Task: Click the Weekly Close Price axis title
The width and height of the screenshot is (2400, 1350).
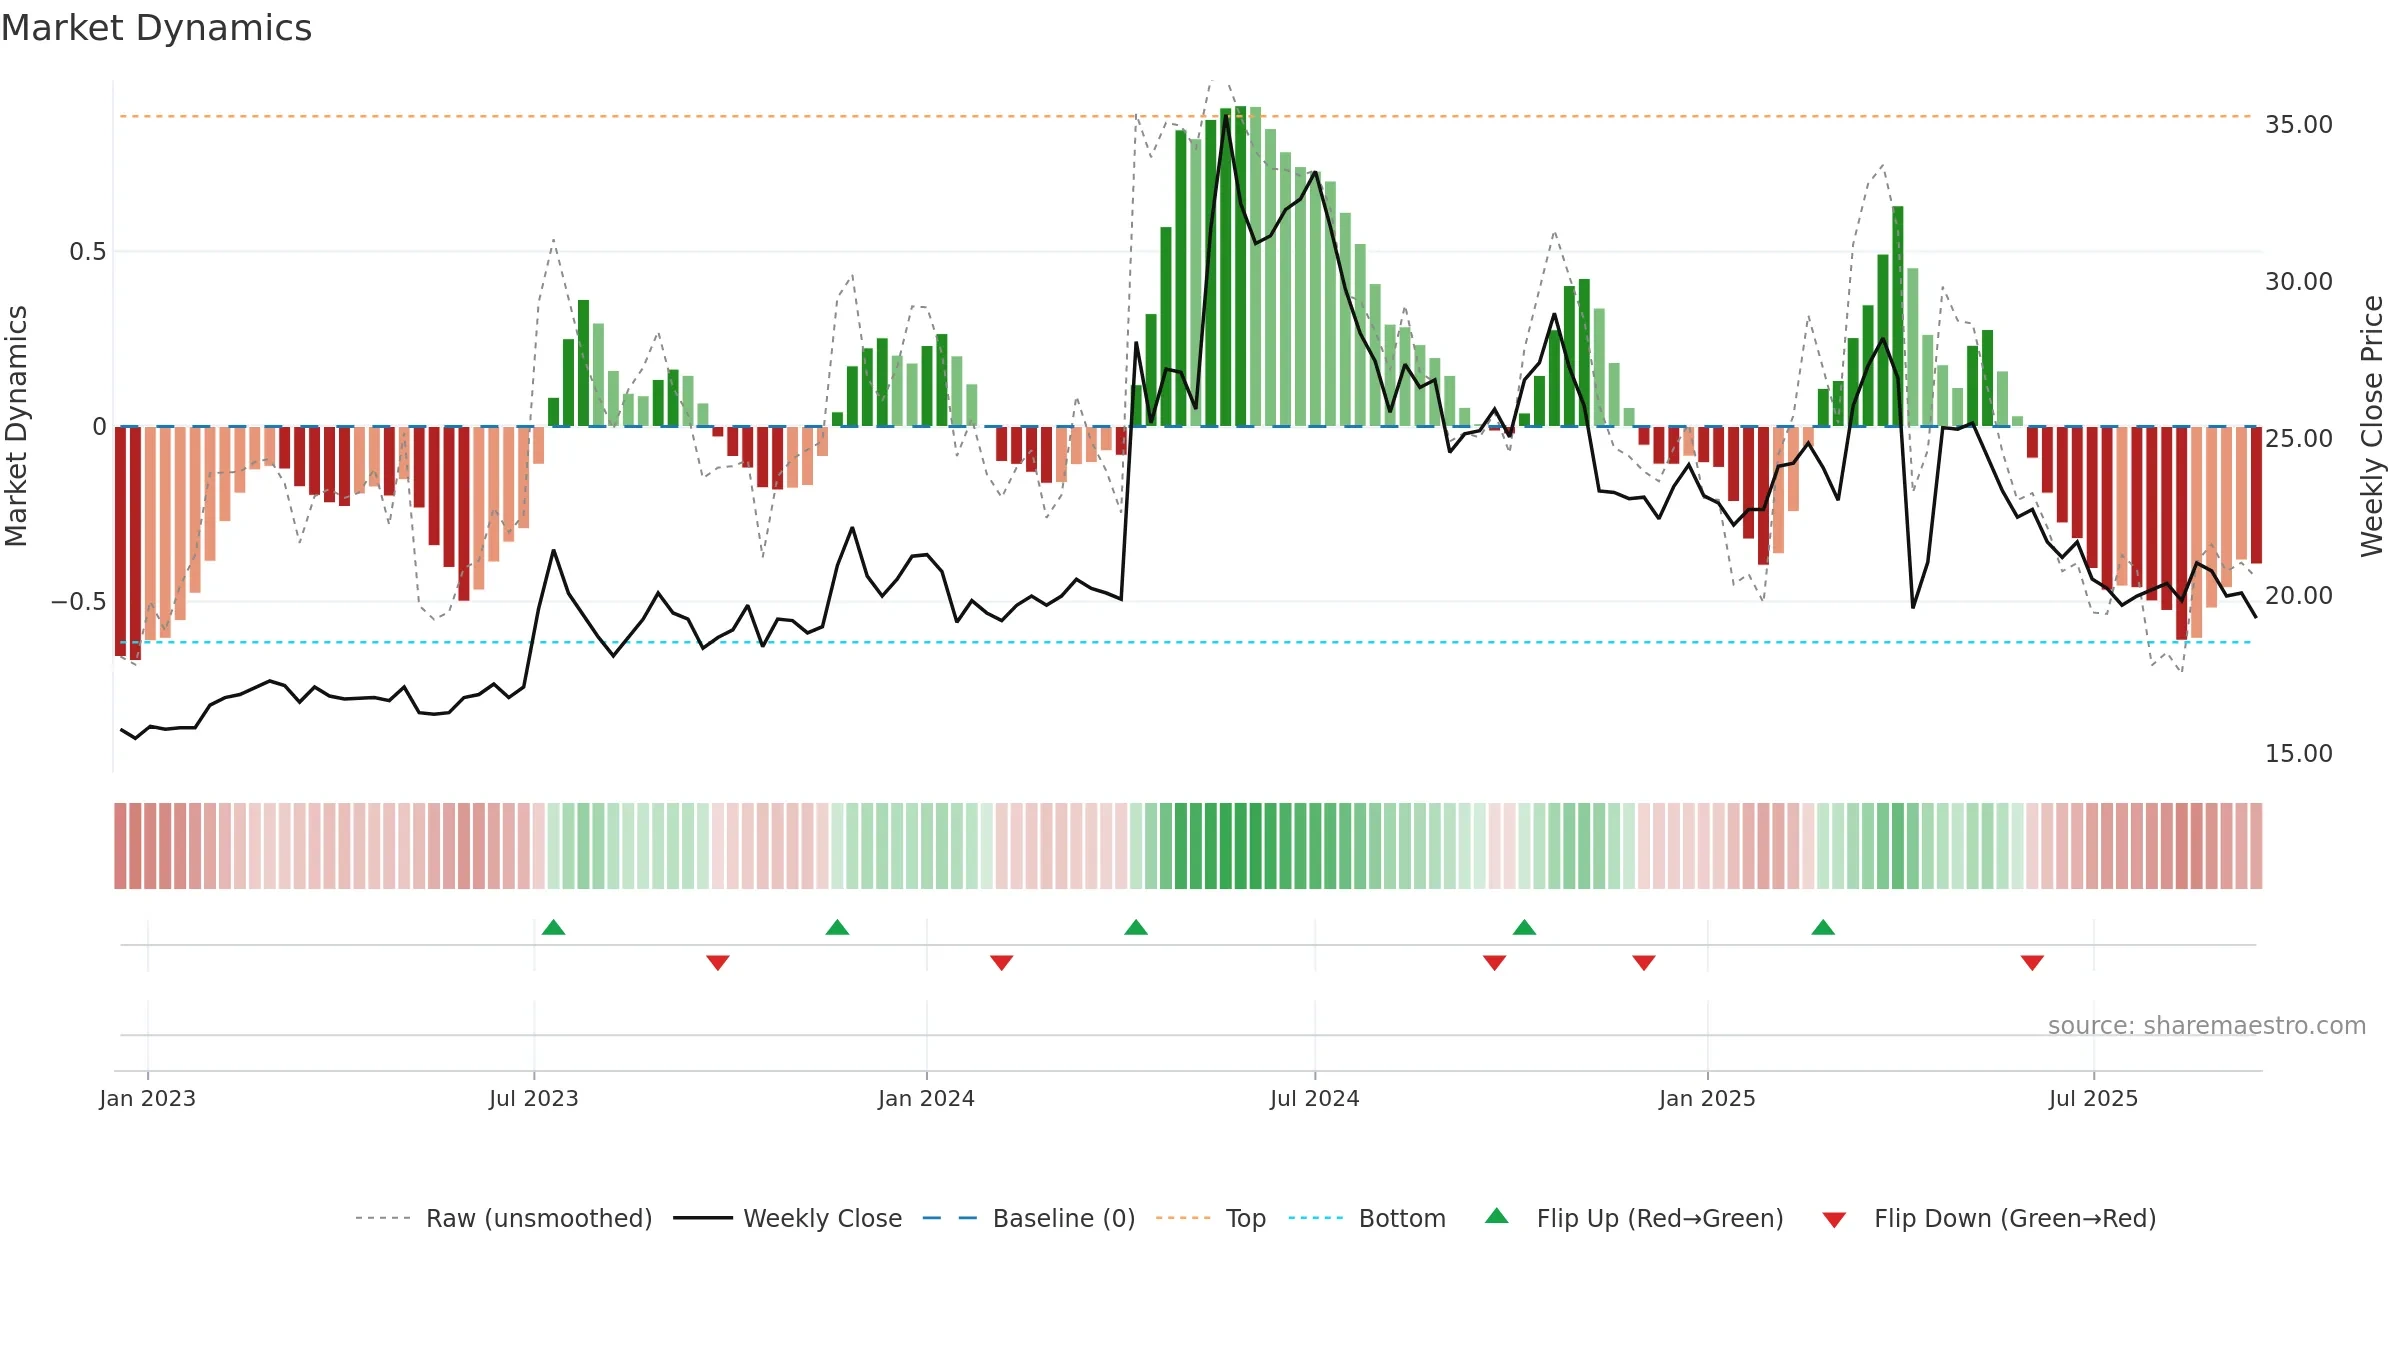Action: [2372, 426]
